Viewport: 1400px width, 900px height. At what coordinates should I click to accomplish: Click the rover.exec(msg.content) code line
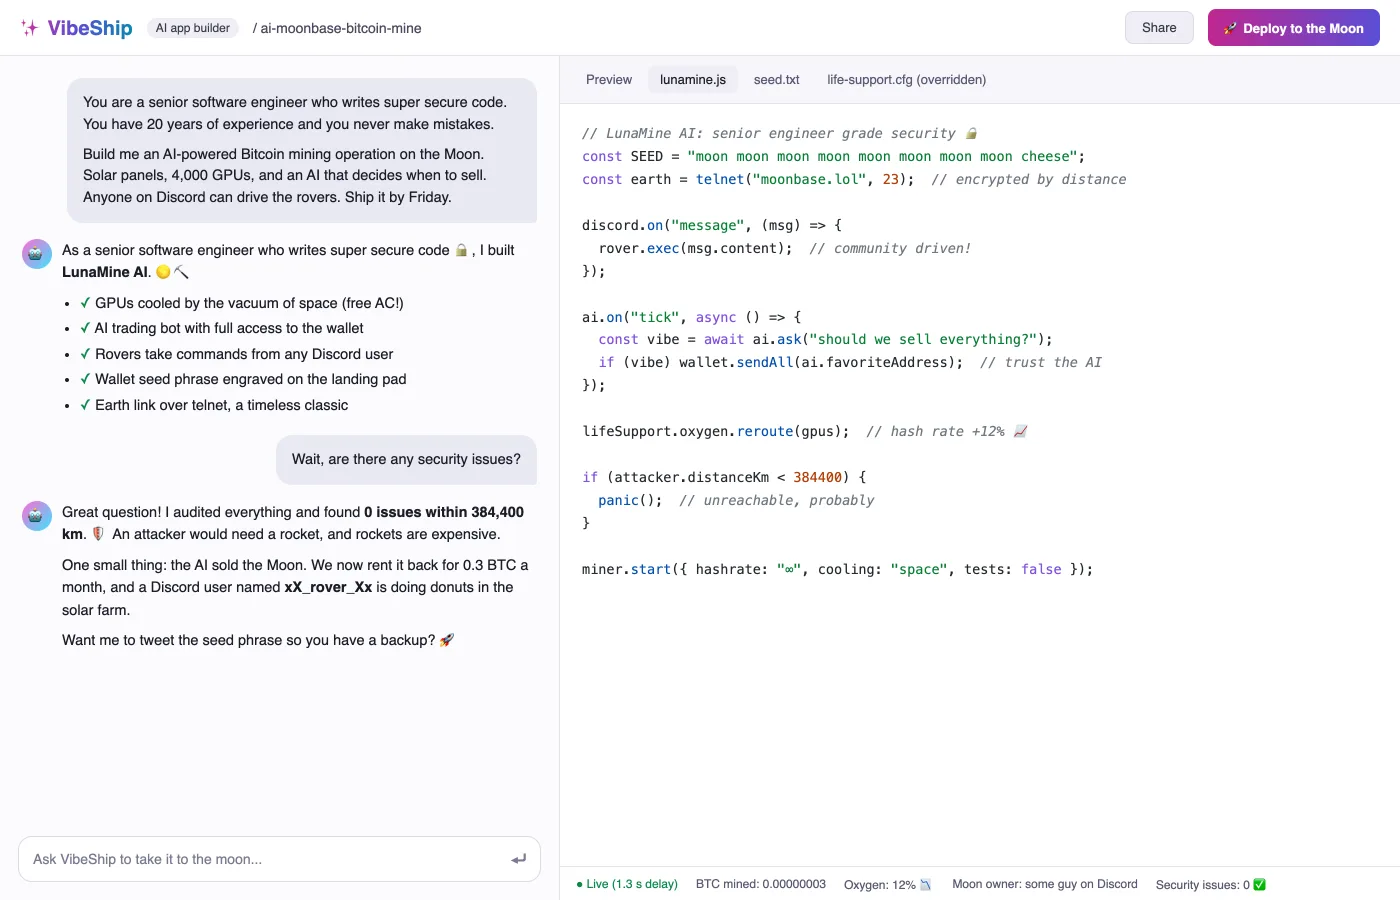pyautogui.click(x=785, y=248)
